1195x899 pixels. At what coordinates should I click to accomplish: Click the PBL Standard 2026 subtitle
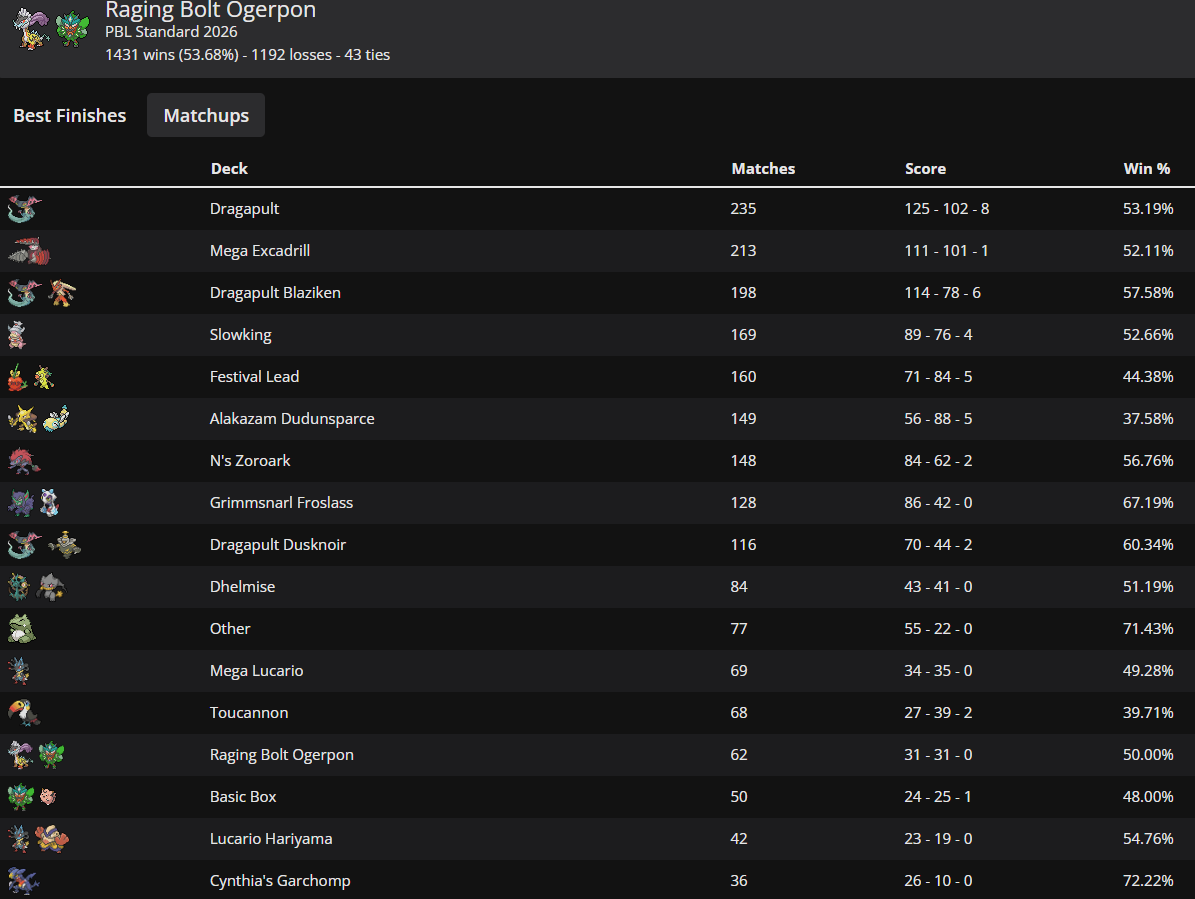(x=171, y=32)
